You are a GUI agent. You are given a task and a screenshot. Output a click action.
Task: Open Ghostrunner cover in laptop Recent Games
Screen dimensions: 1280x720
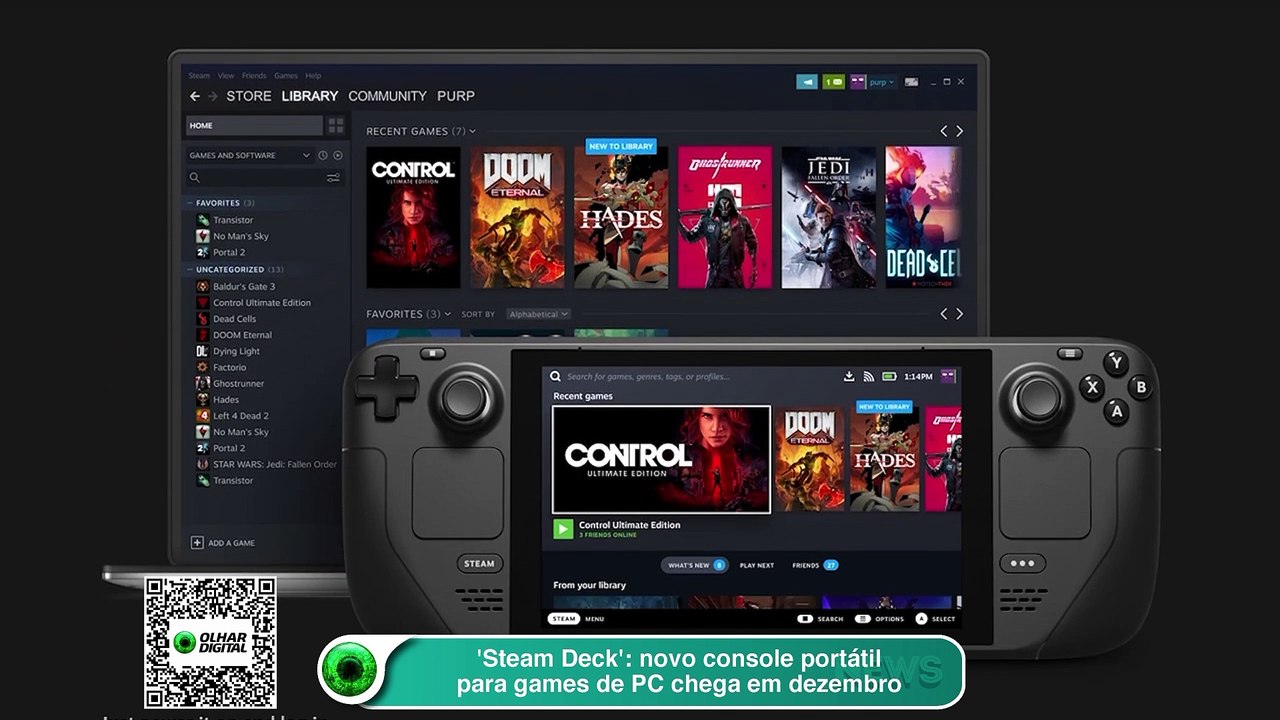tap(725, 218)
